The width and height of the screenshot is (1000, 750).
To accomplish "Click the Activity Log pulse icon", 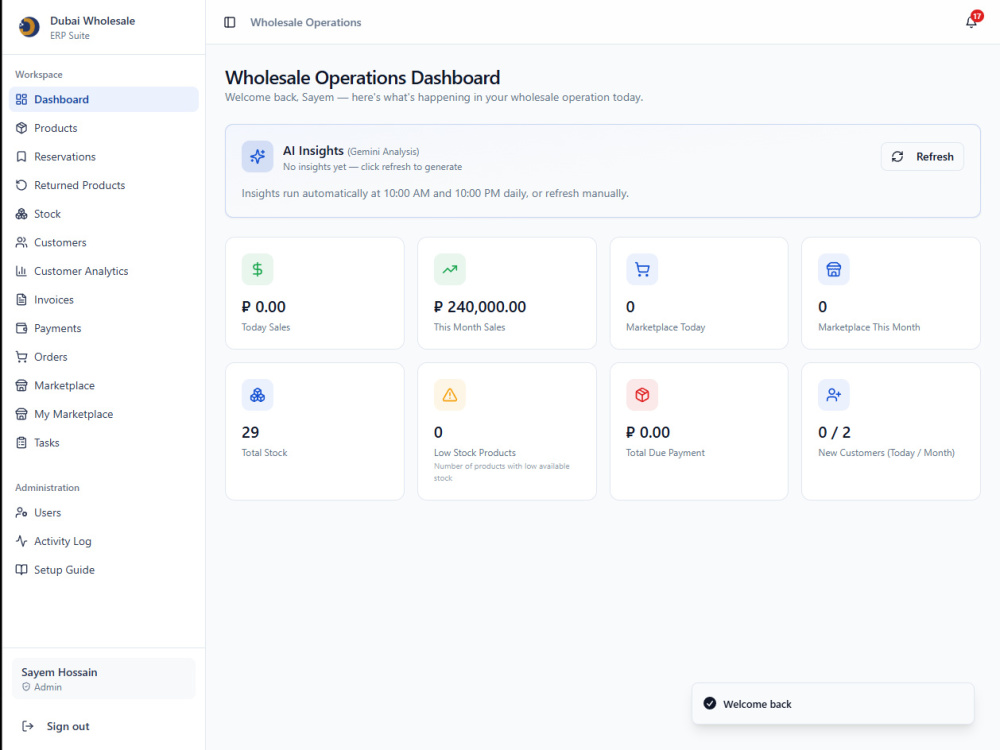I will pos(22,541).
